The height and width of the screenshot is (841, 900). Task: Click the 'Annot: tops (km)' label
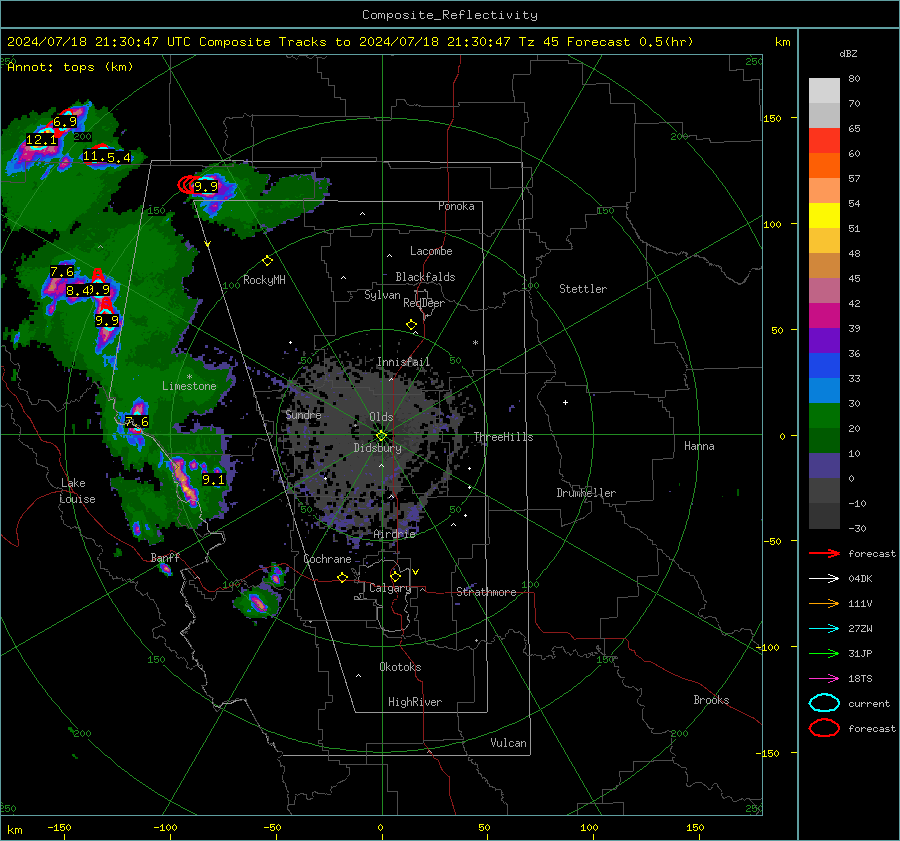click(70, 67)
